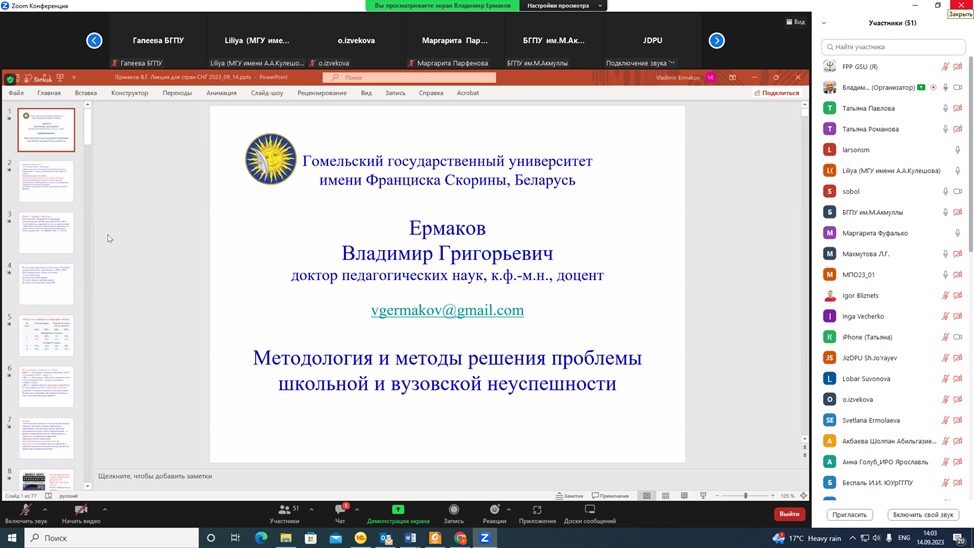This screenshot has height=548, width=974.
Task: Open the Слайд-шоу ribbon tab
Action: click(267, 93)
